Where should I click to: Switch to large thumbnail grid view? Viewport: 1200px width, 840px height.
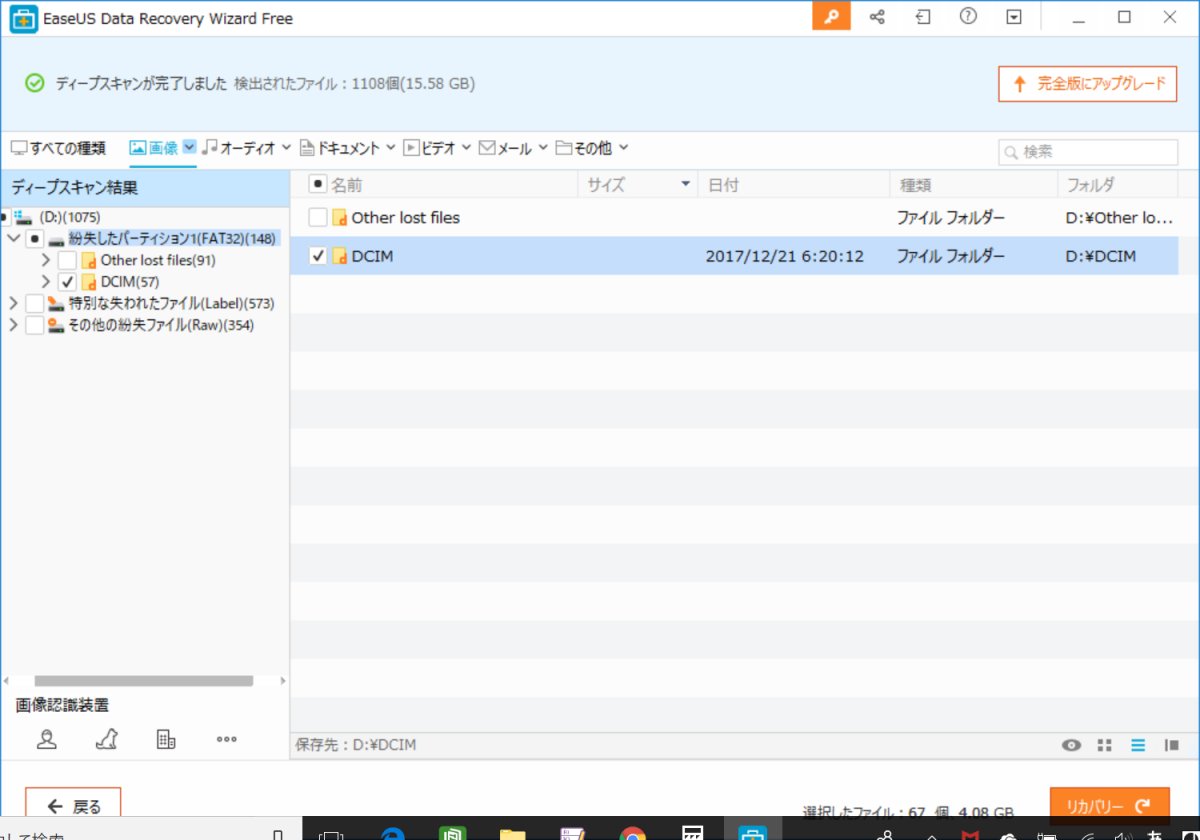(x=1104, y=745)
